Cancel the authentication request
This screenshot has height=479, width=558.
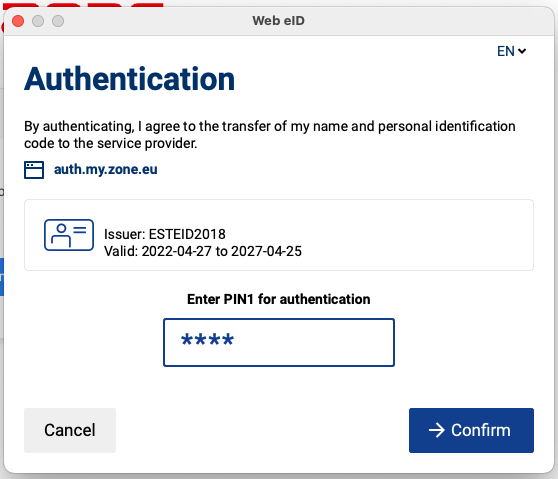pos(70,430)
